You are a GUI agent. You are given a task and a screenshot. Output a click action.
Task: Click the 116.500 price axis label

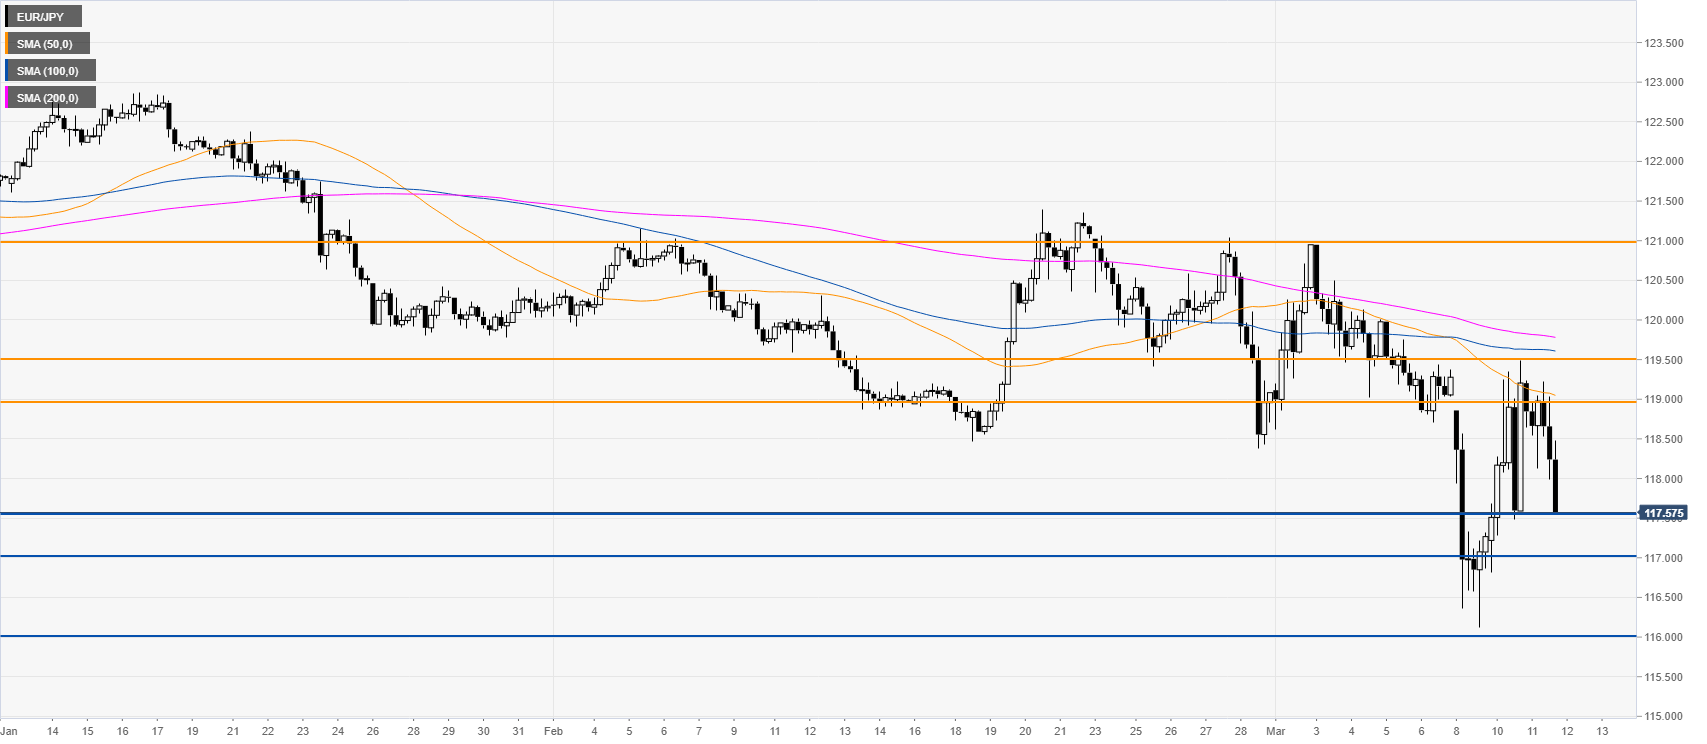click(x=1664, y=598)
